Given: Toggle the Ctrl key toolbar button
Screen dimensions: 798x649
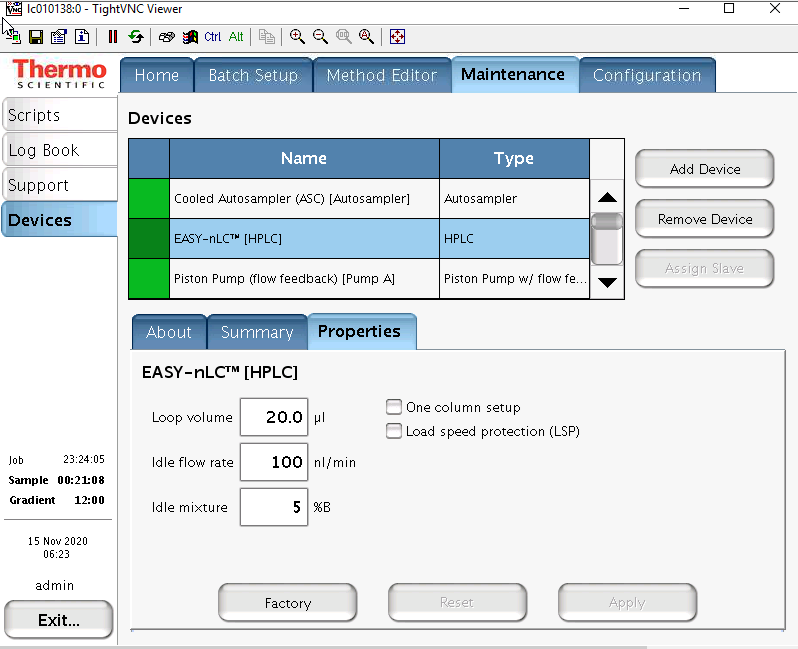Looking at the screenshot, I should click(x=212, y=37).
